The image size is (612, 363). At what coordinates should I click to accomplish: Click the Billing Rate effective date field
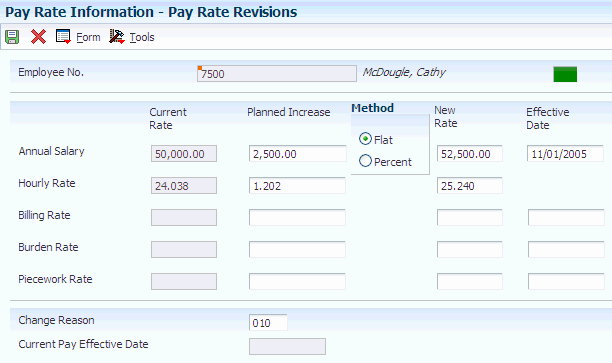[x=566, y=217]
